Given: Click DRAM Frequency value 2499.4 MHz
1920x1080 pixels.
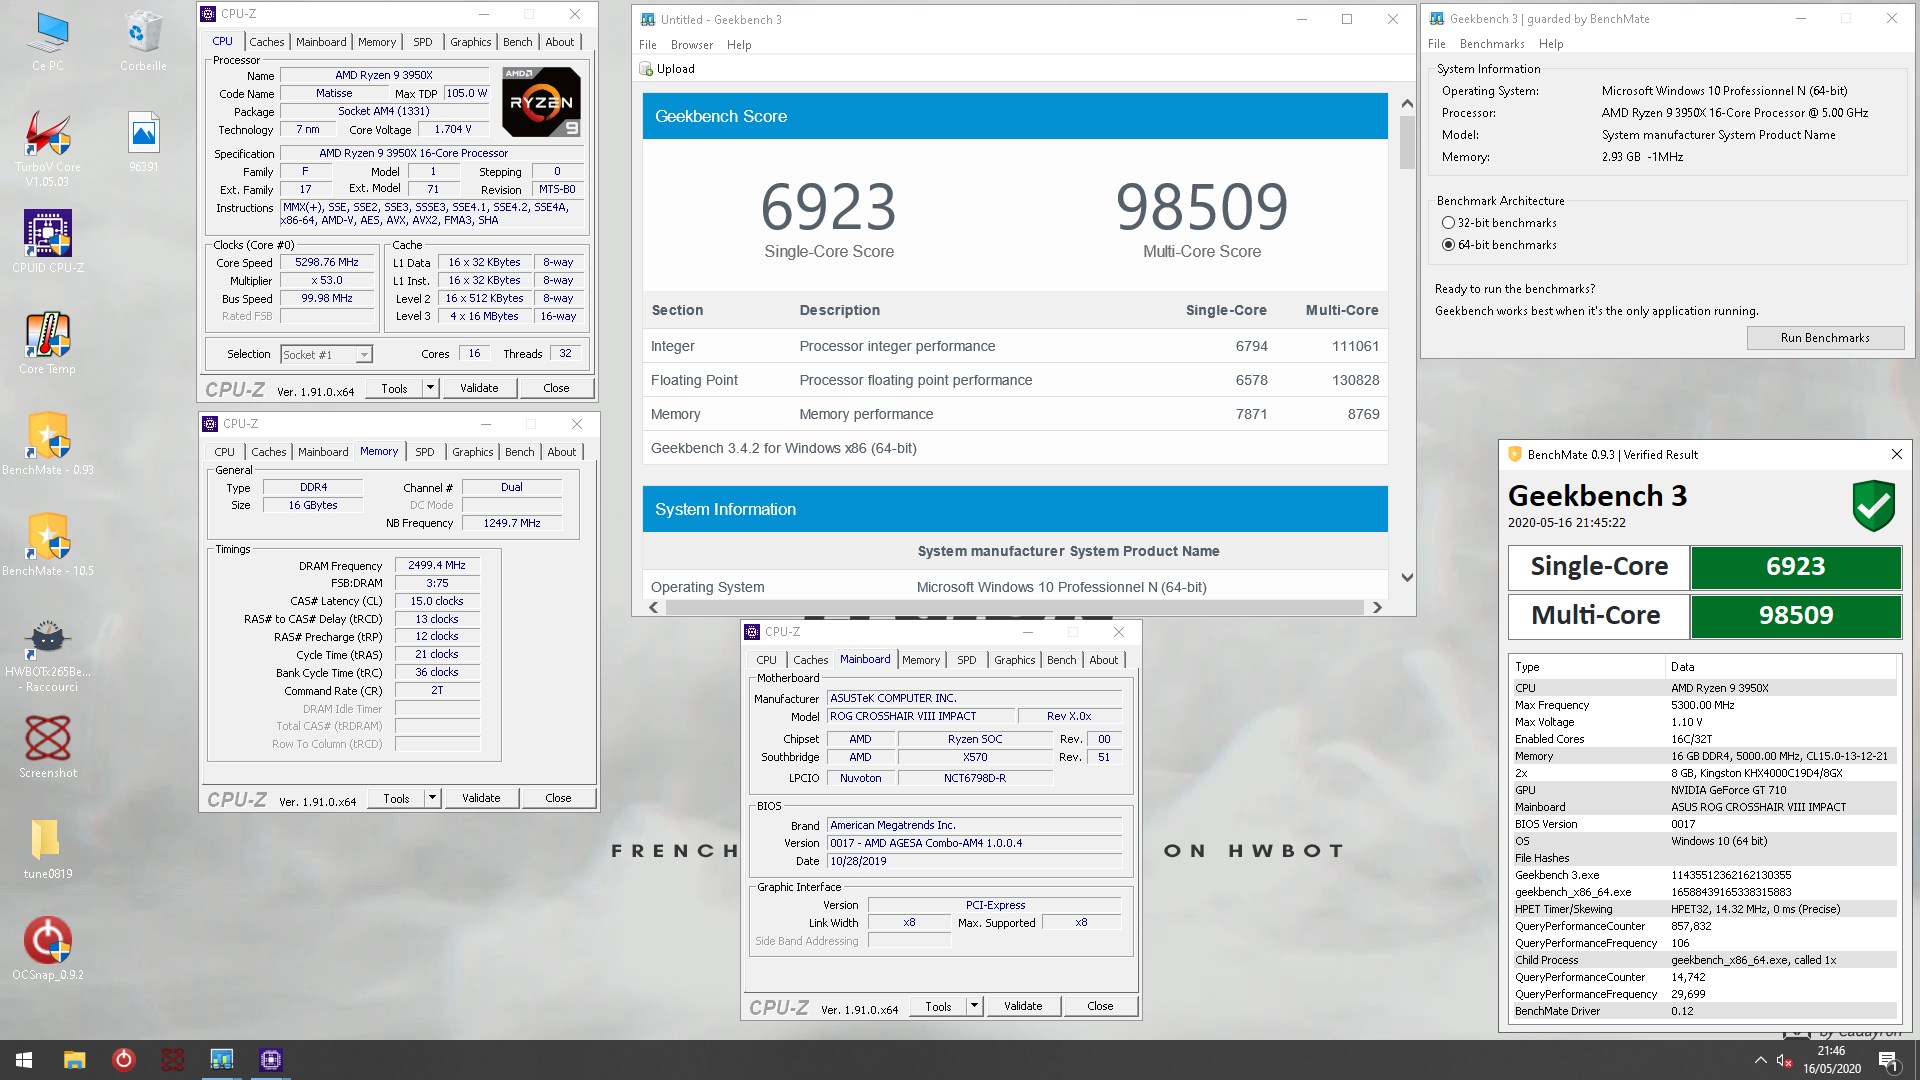Looking at the screenshot, I should click(x=437, y=565).
